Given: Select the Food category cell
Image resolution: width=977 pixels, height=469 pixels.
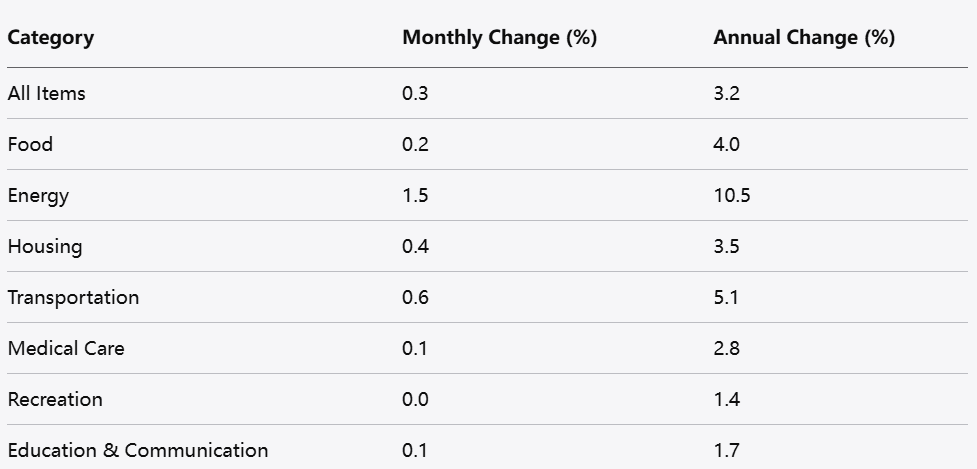Looking at the screenshot, I should tap(30, 145).
